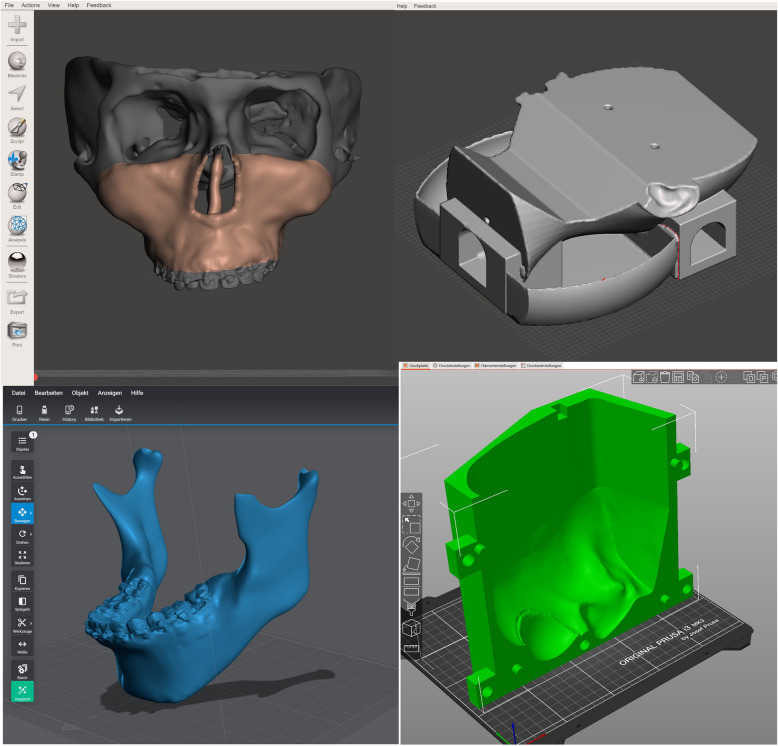Image resolution: width=778 pixels, height=746 pixels.
Task: Open the Actions menu
Action: click(x=31, y=5)
